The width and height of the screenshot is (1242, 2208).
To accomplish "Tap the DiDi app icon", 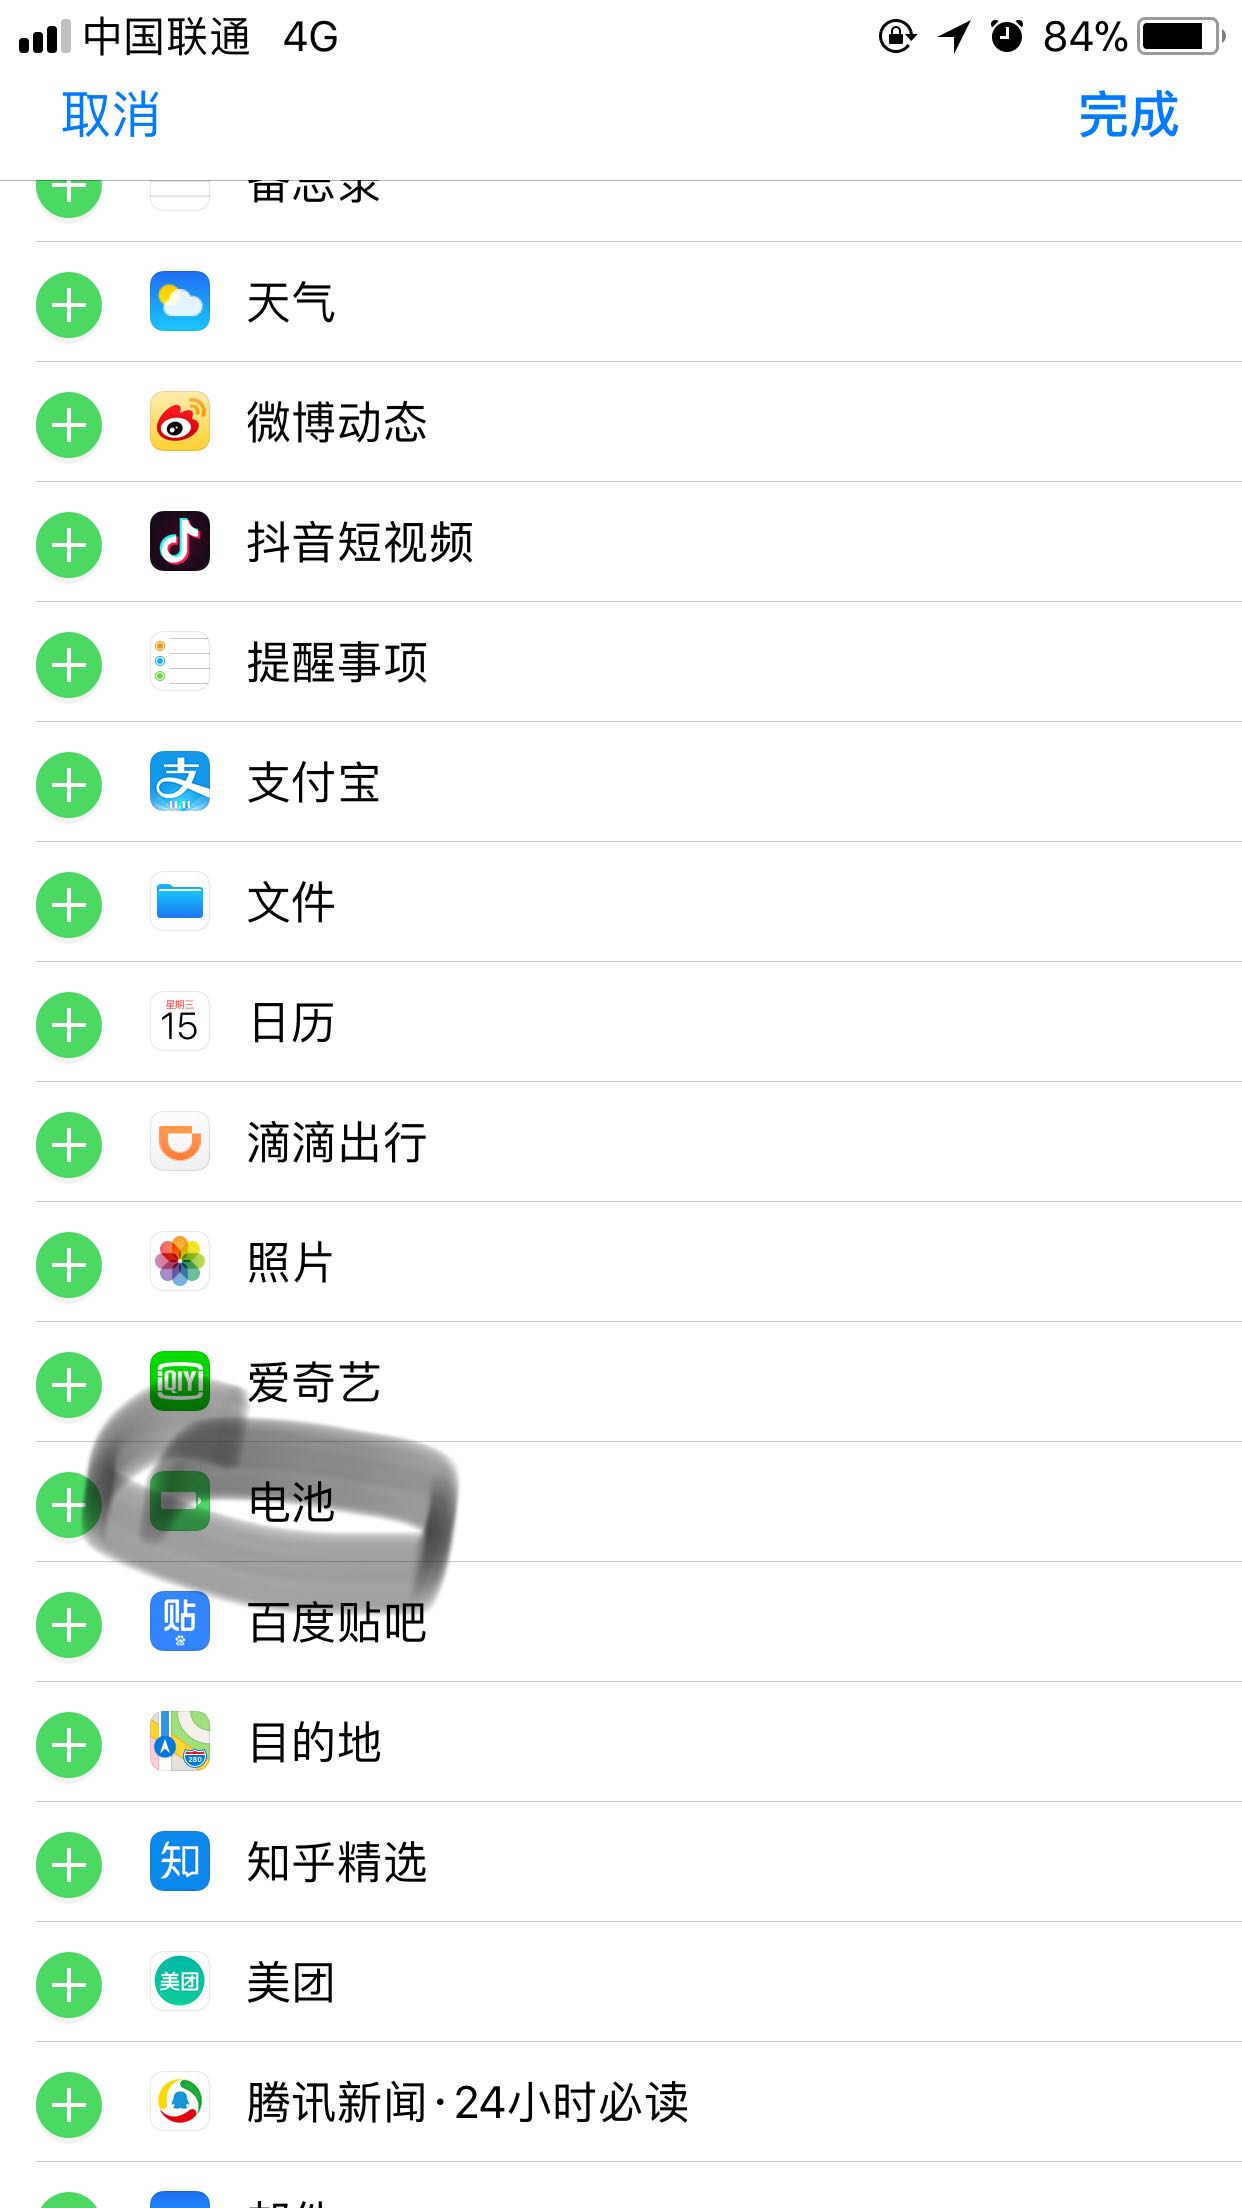I will 180,1141.
